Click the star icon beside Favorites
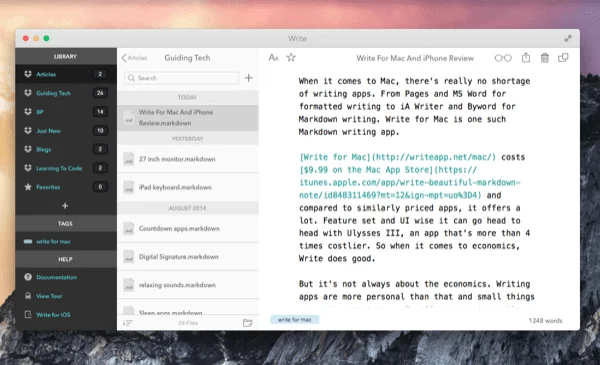The image size is (600, 365). pyautogui.click(x=28, y=187)
